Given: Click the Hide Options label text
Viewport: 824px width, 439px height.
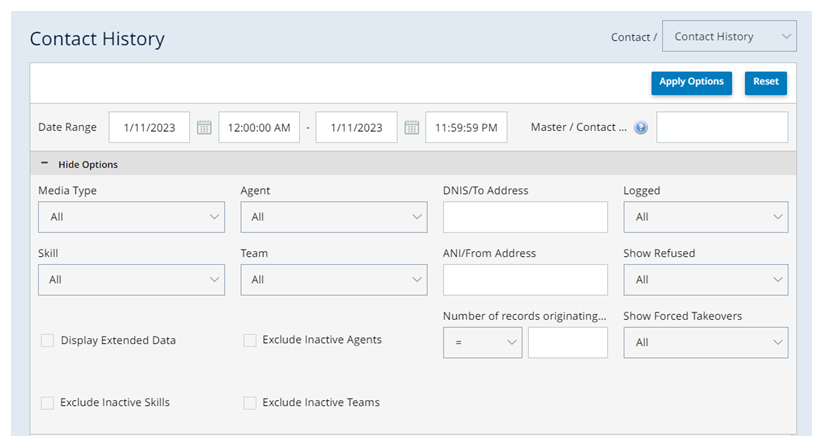Looking at the screenshot, I should click(88, 165).
